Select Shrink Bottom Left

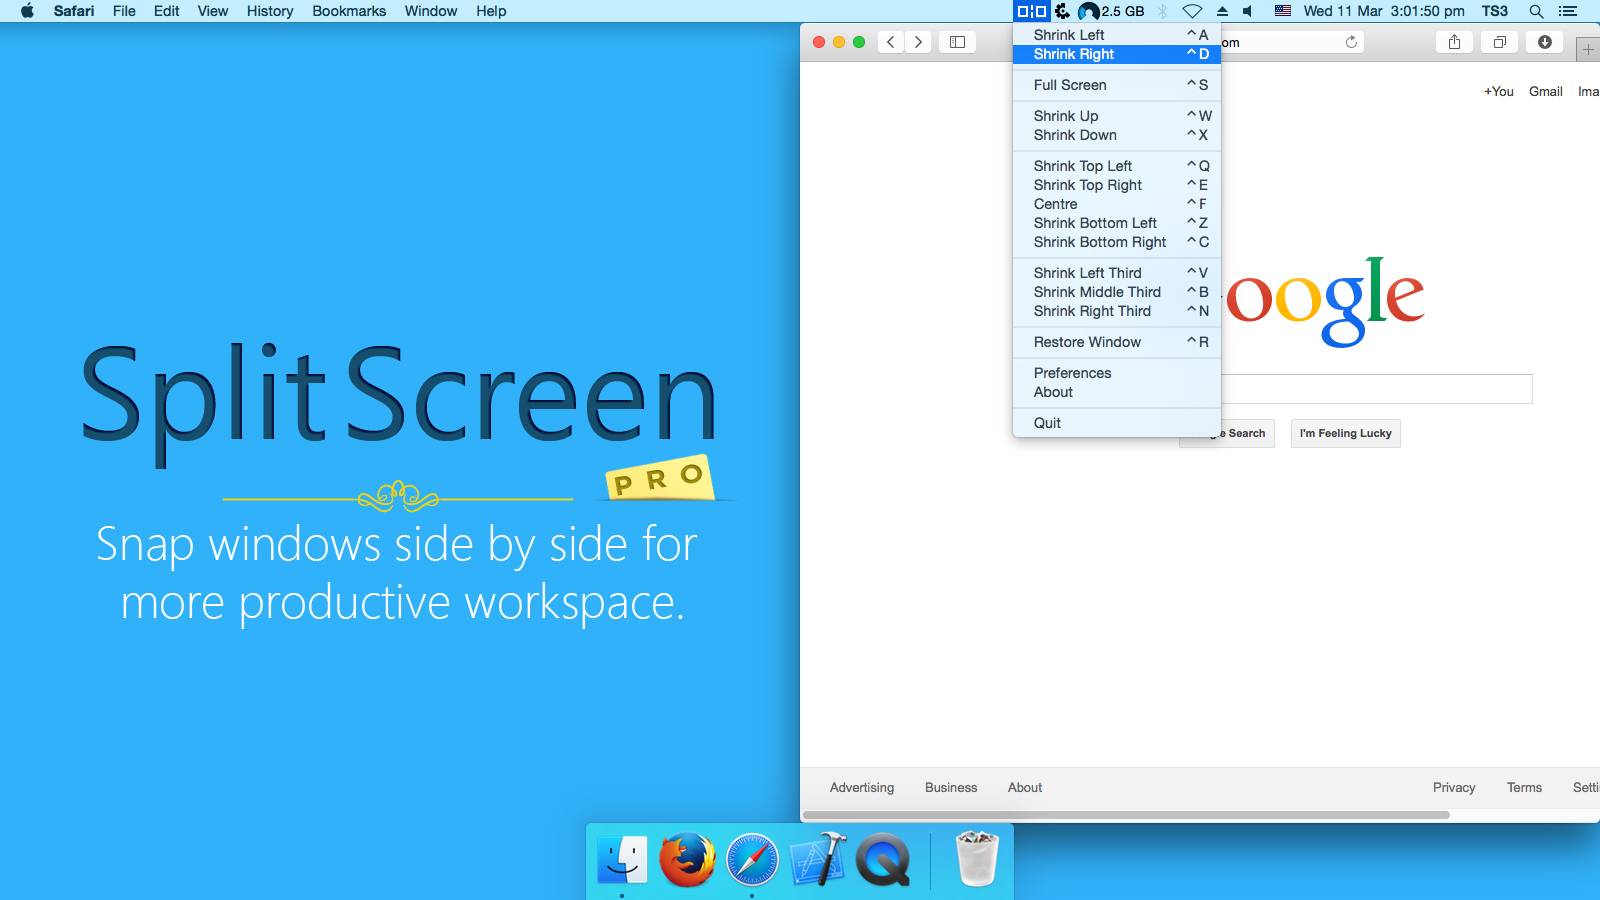click(x=1117, y=223)
